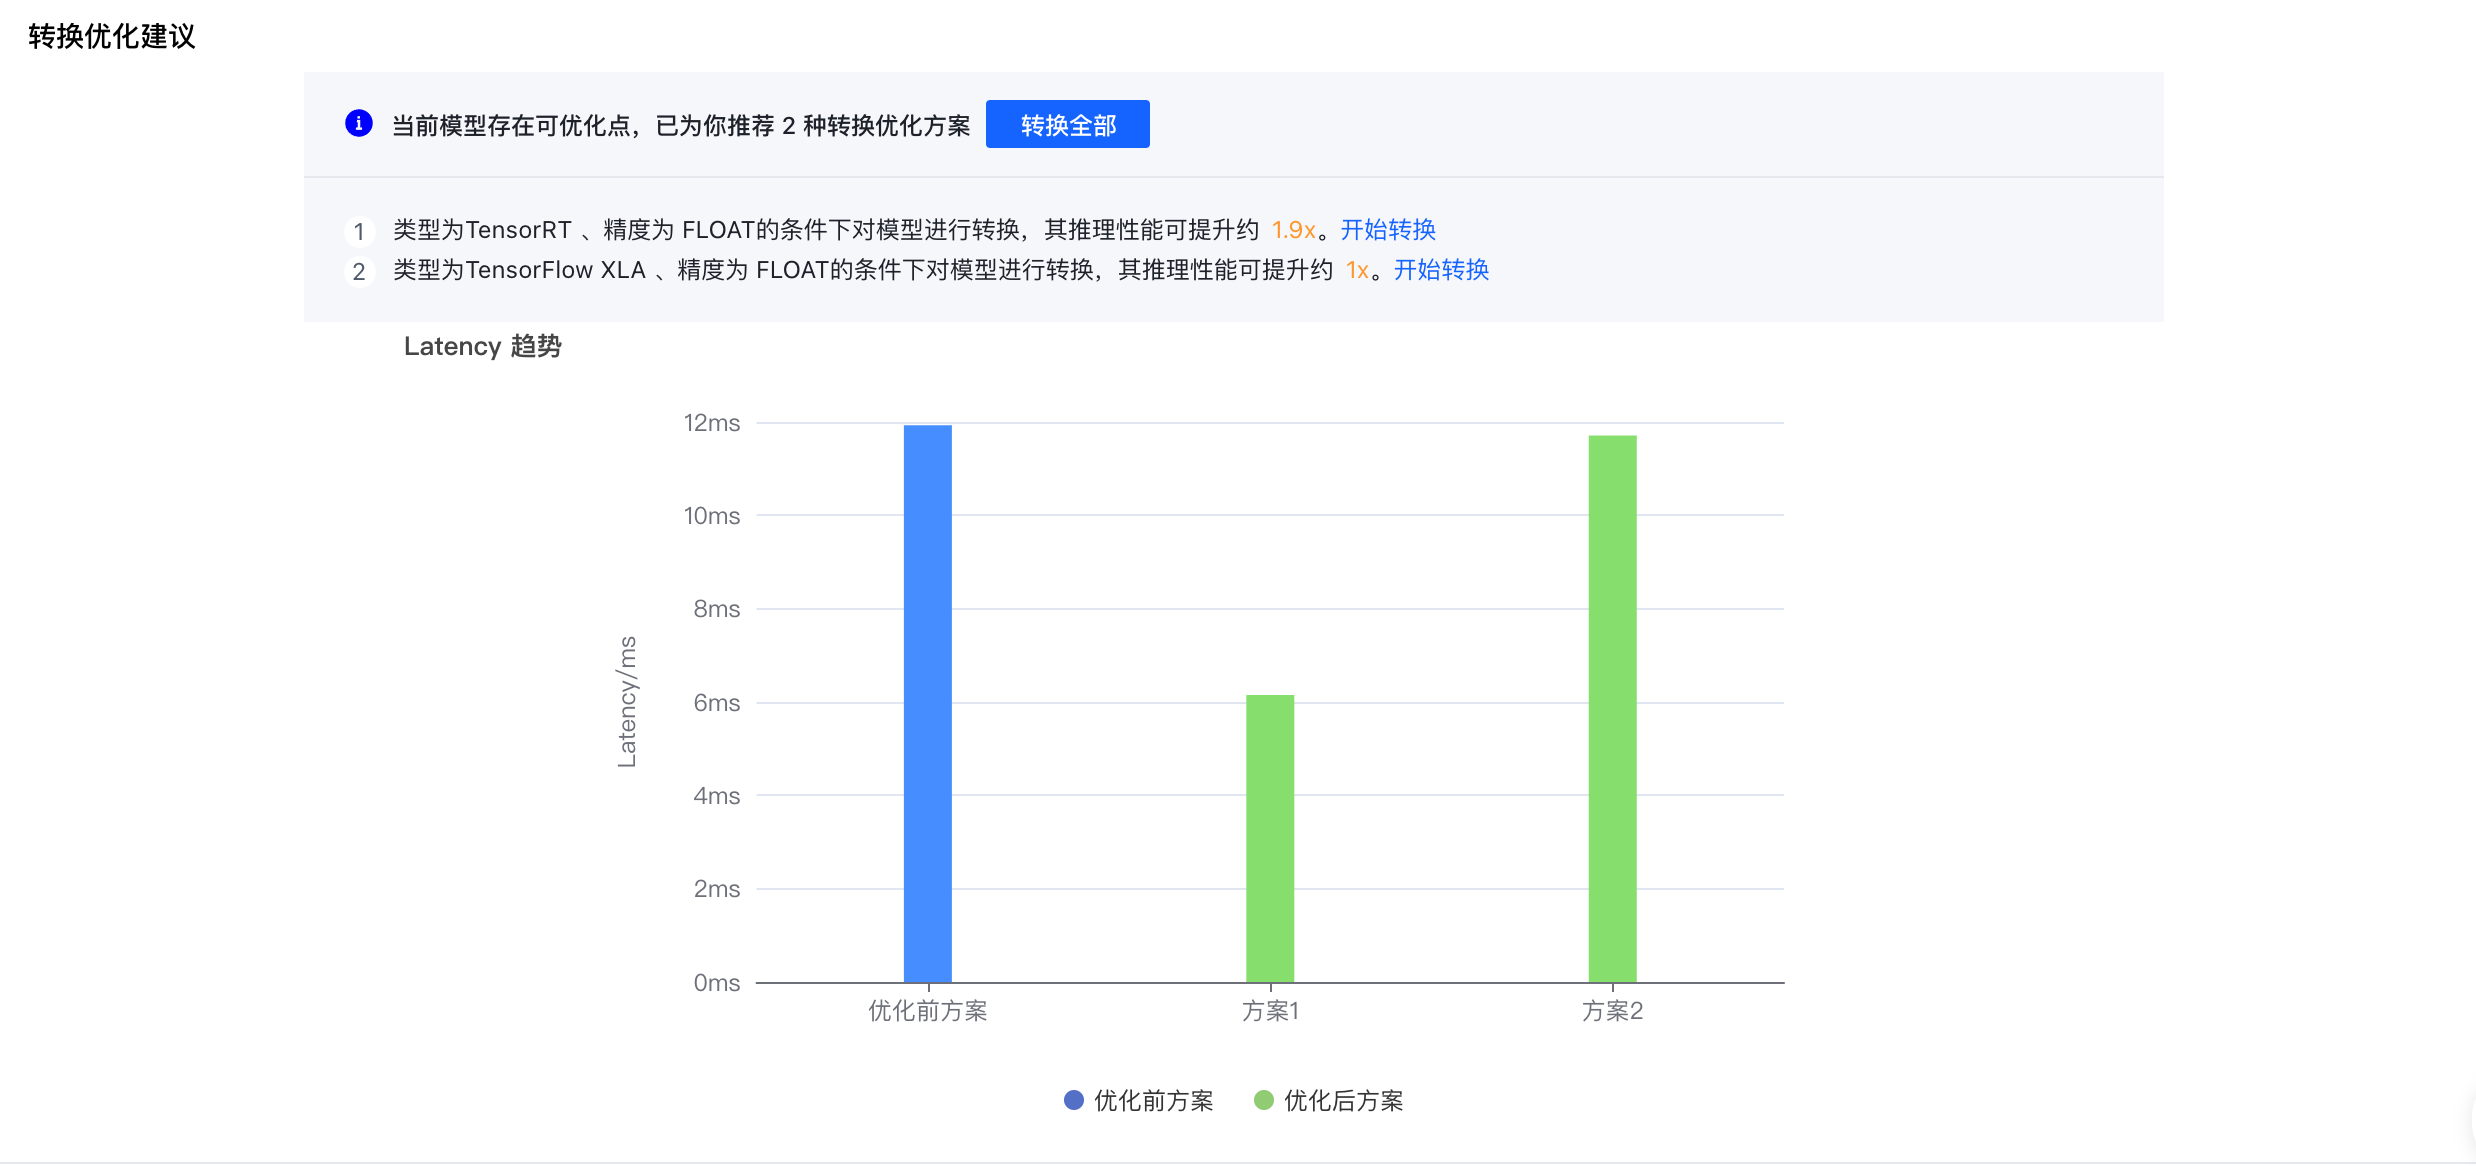
Task: Click the blue info icon
Action: click(358, 124)
